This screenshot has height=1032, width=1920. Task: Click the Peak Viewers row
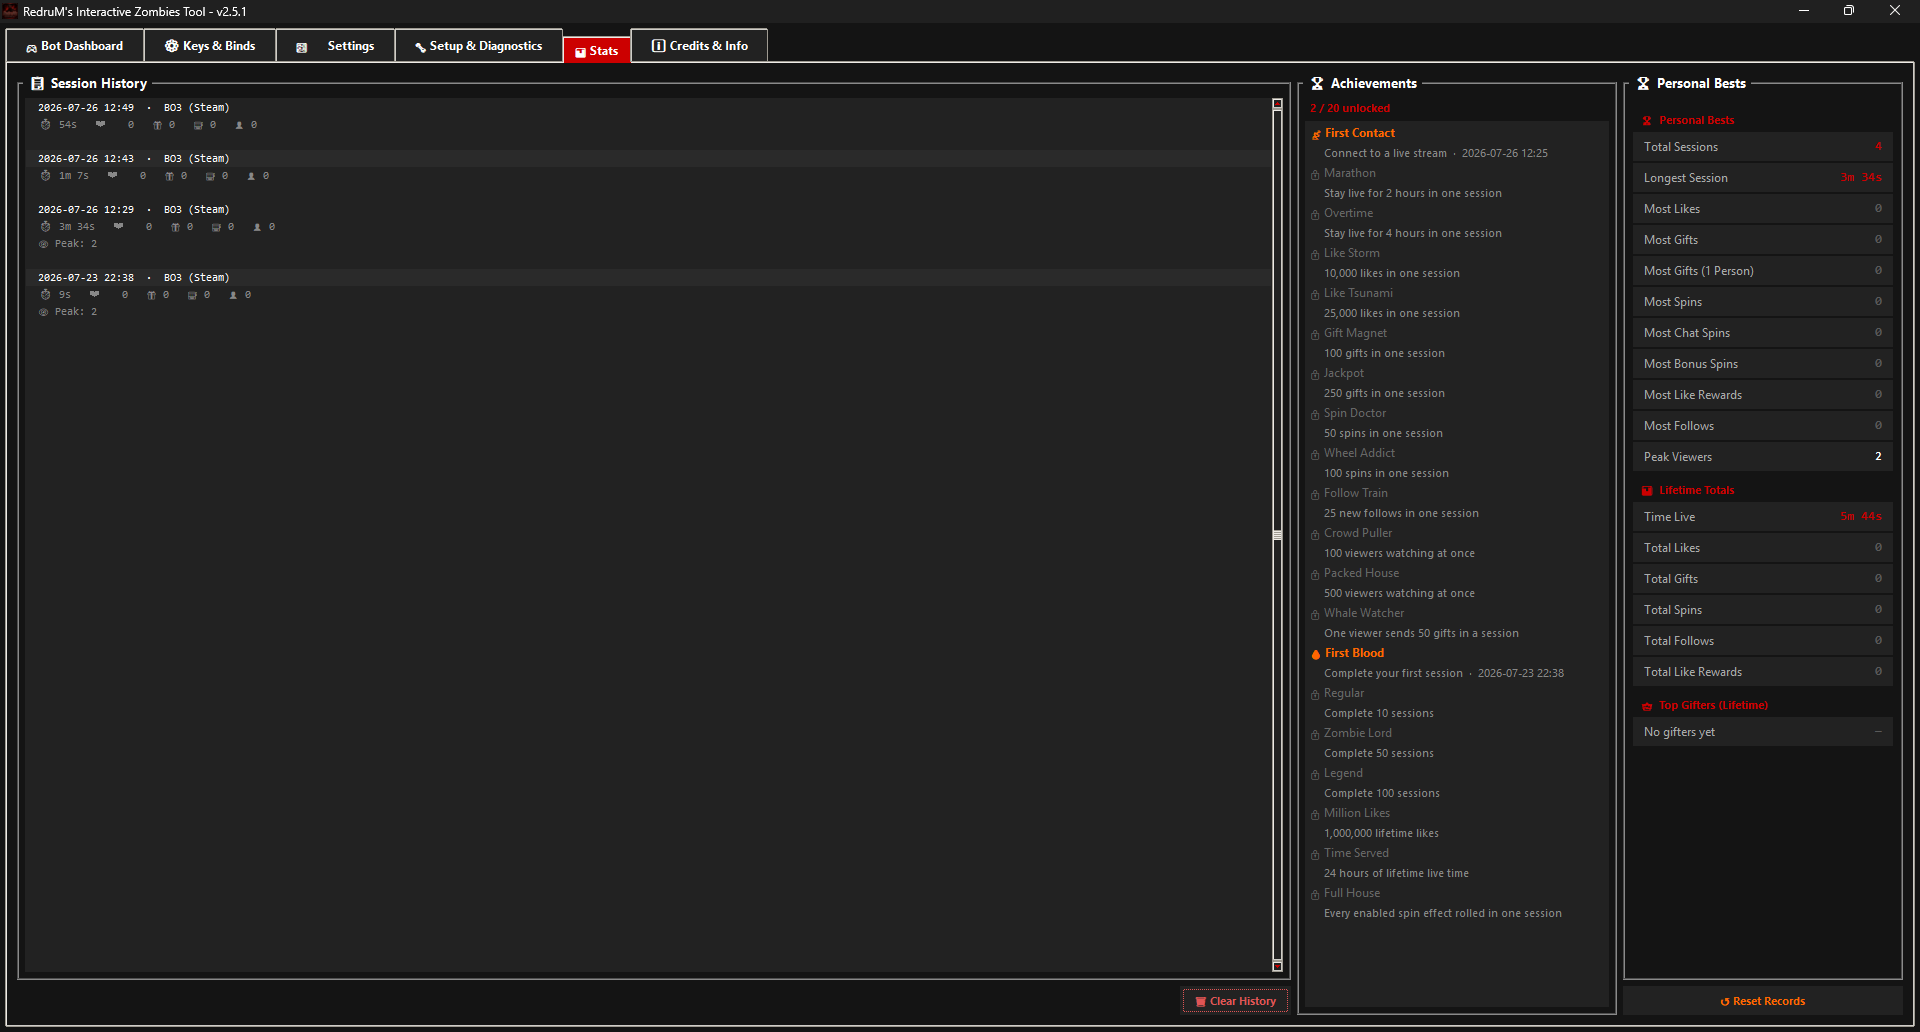(x=1762, y=457)
